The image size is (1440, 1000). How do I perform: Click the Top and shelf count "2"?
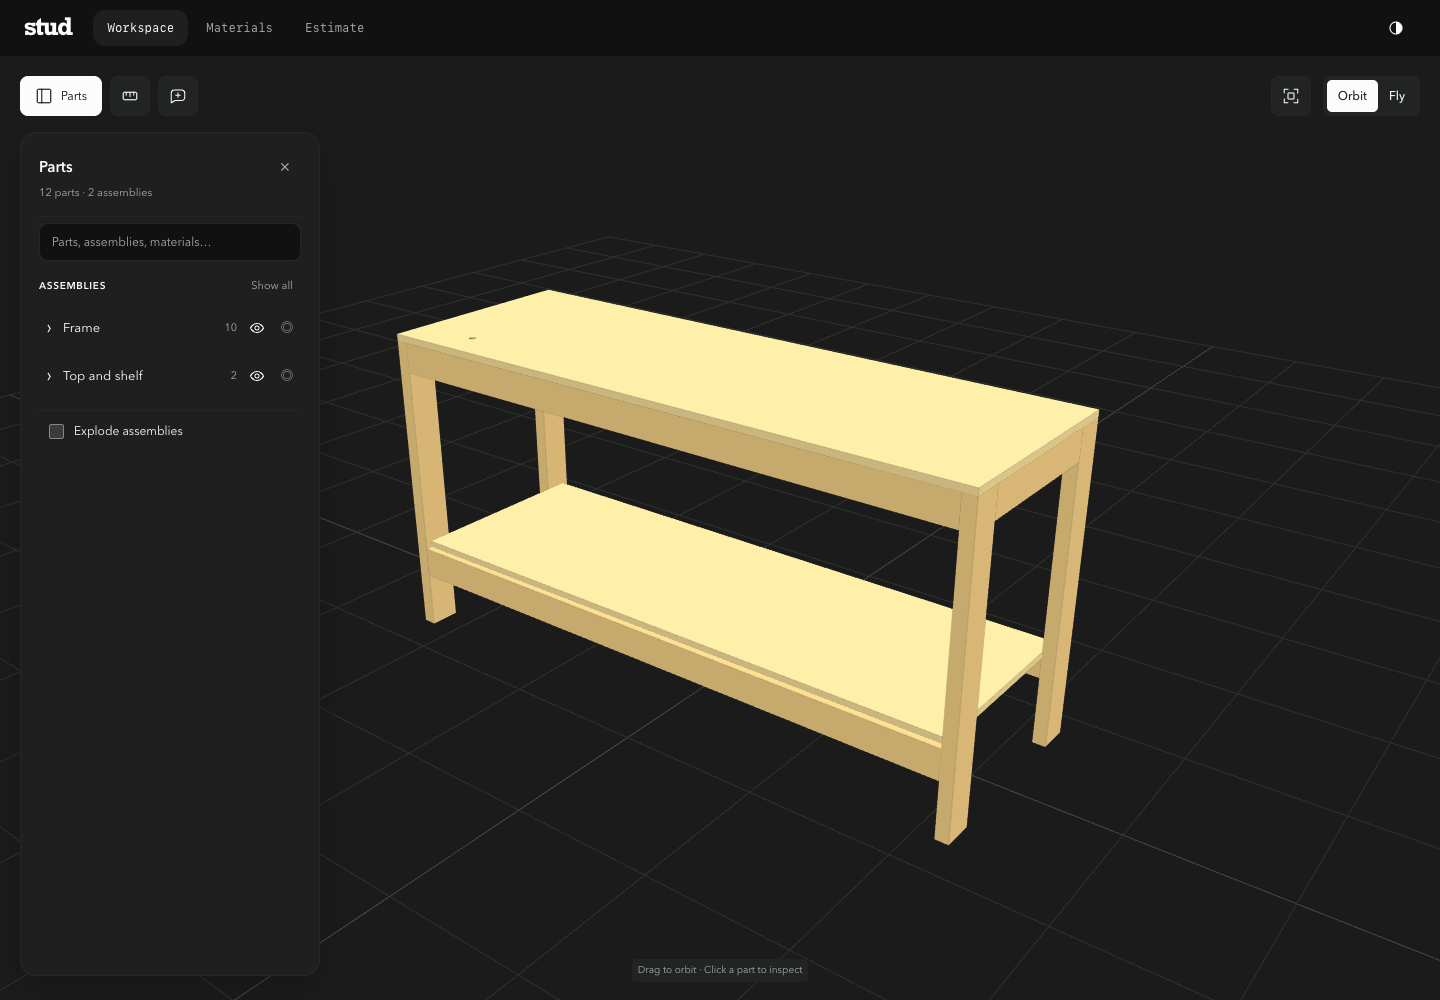tap(234, 376)
